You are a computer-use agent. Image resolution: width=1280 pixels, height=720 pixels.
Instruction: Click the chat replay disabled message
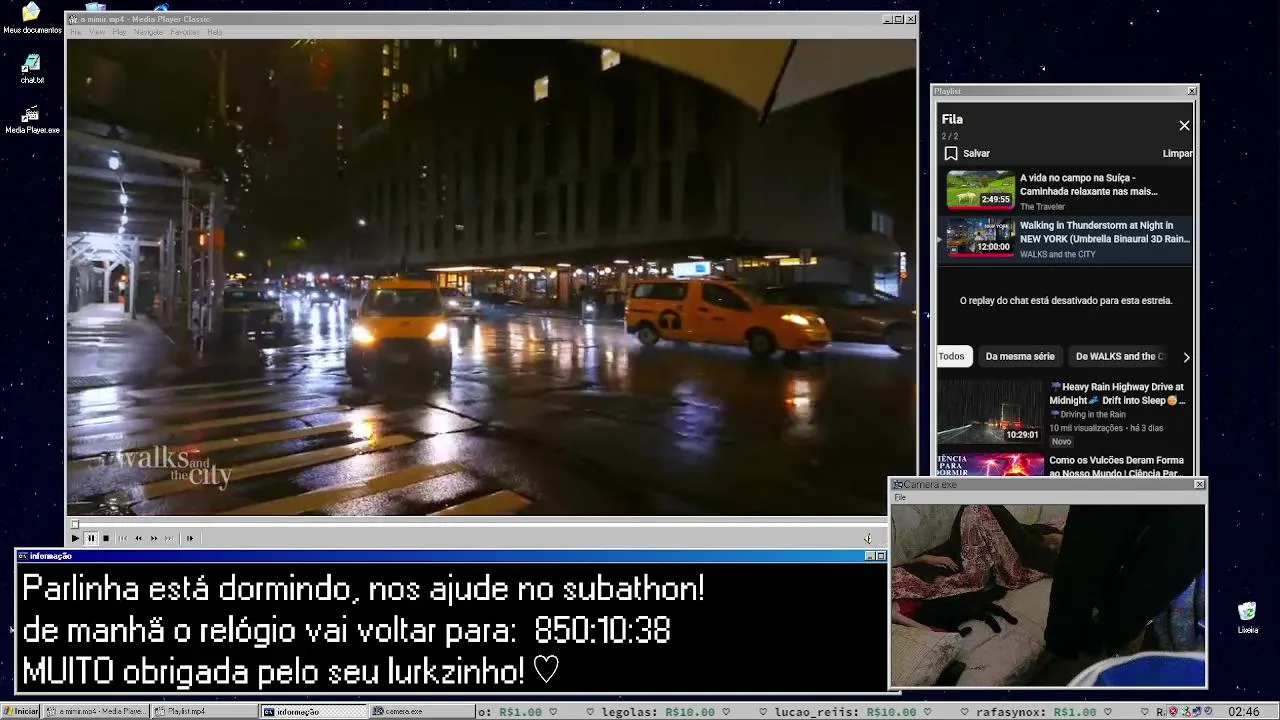click(1066, 300)
